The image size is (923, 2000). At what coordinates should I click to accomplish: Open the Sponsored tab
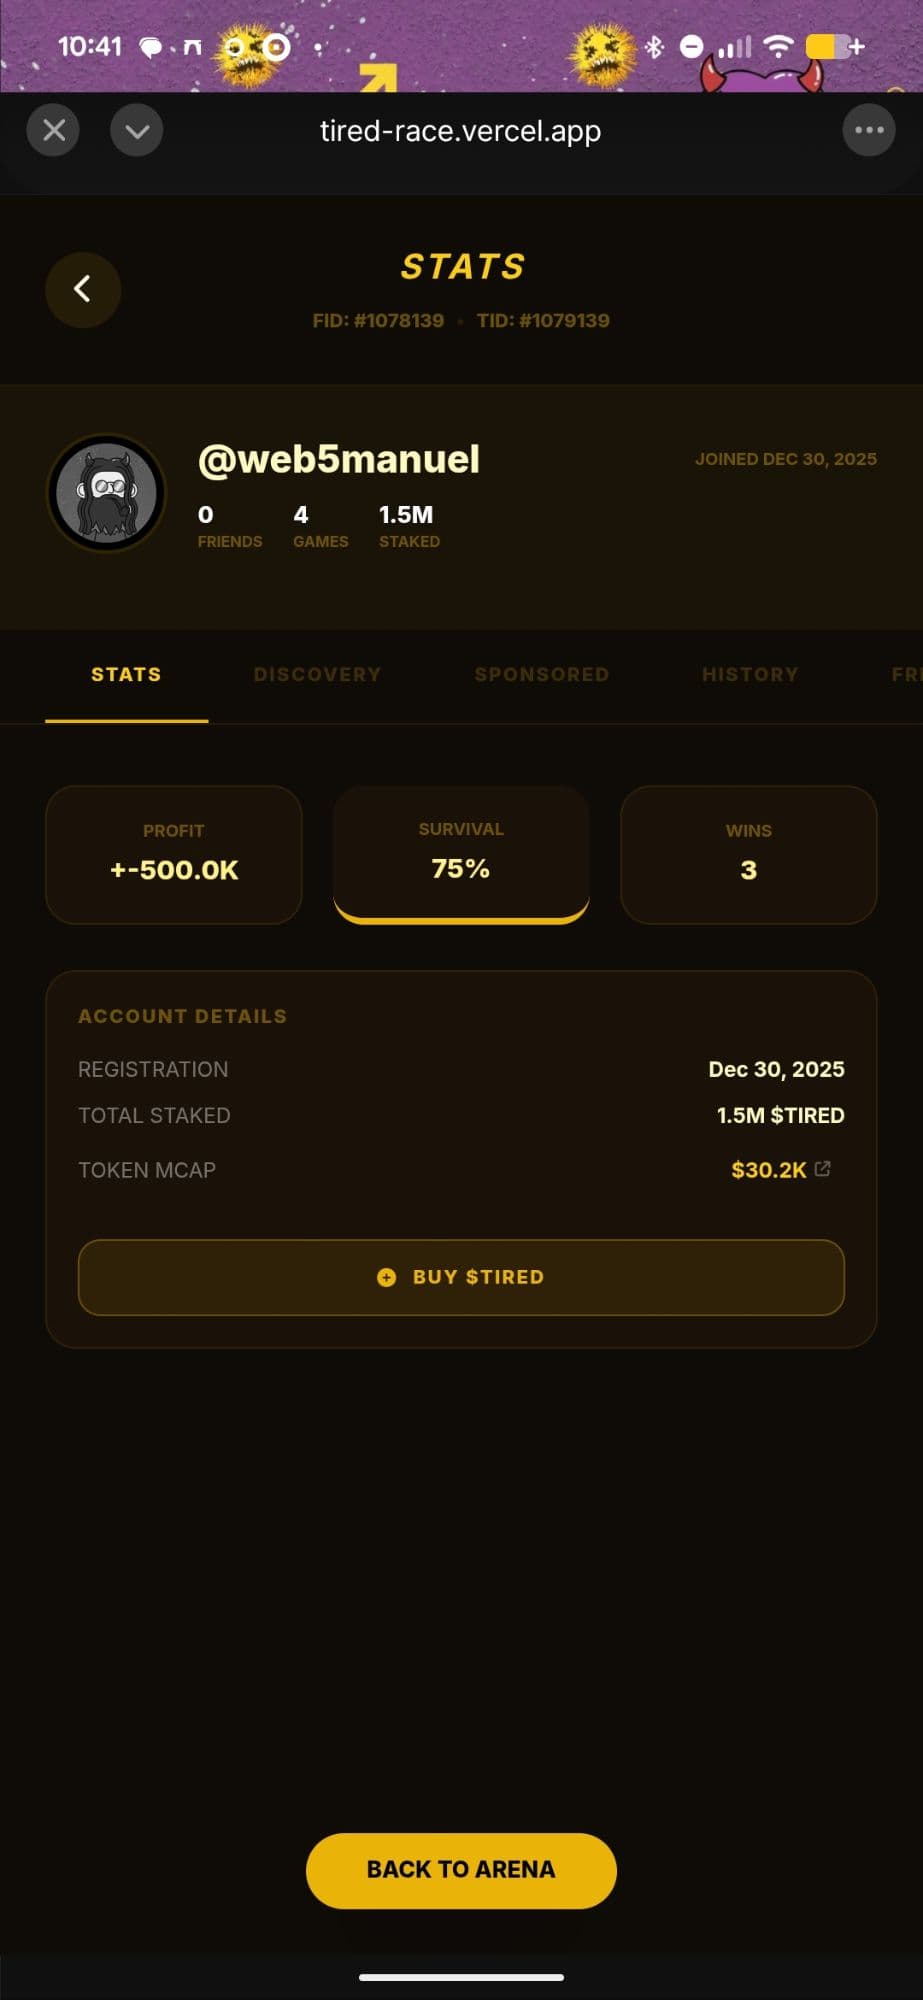click(x=541, y=675)
